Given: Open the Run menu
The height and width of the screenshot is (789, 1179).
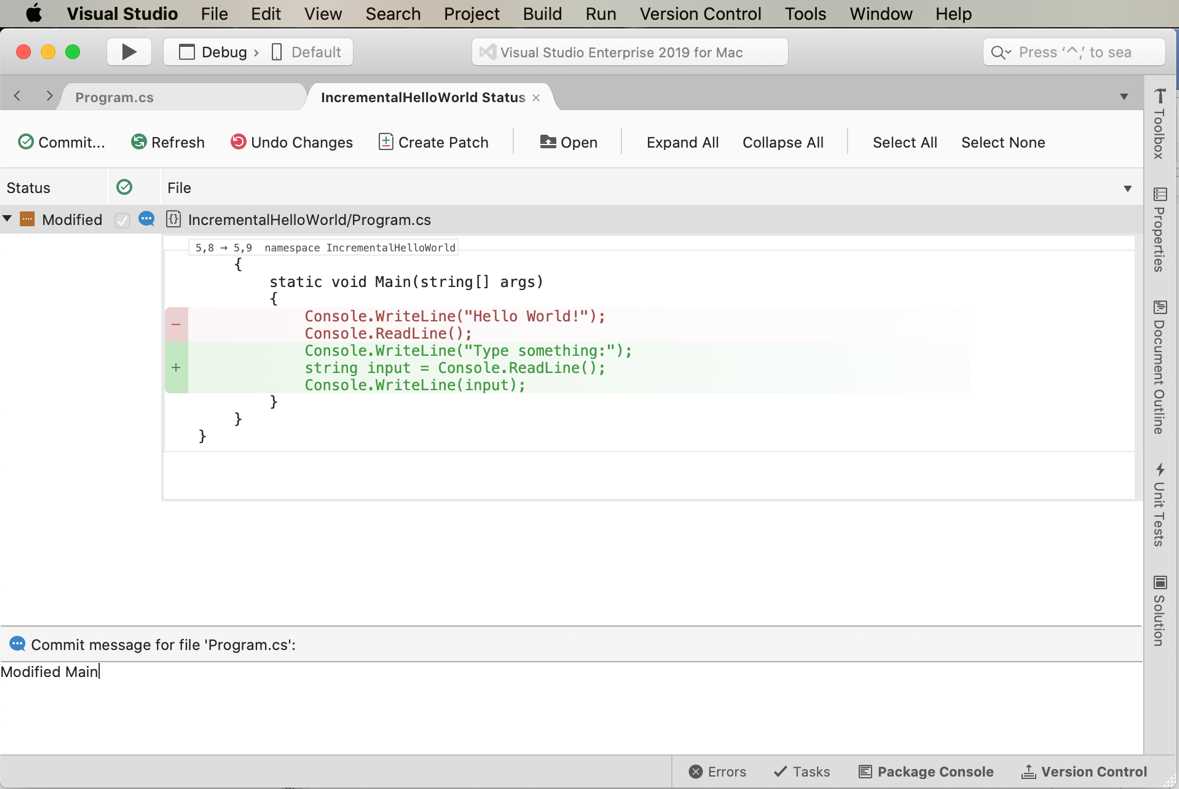Looking at the screenshot, I should coord(601,14).
